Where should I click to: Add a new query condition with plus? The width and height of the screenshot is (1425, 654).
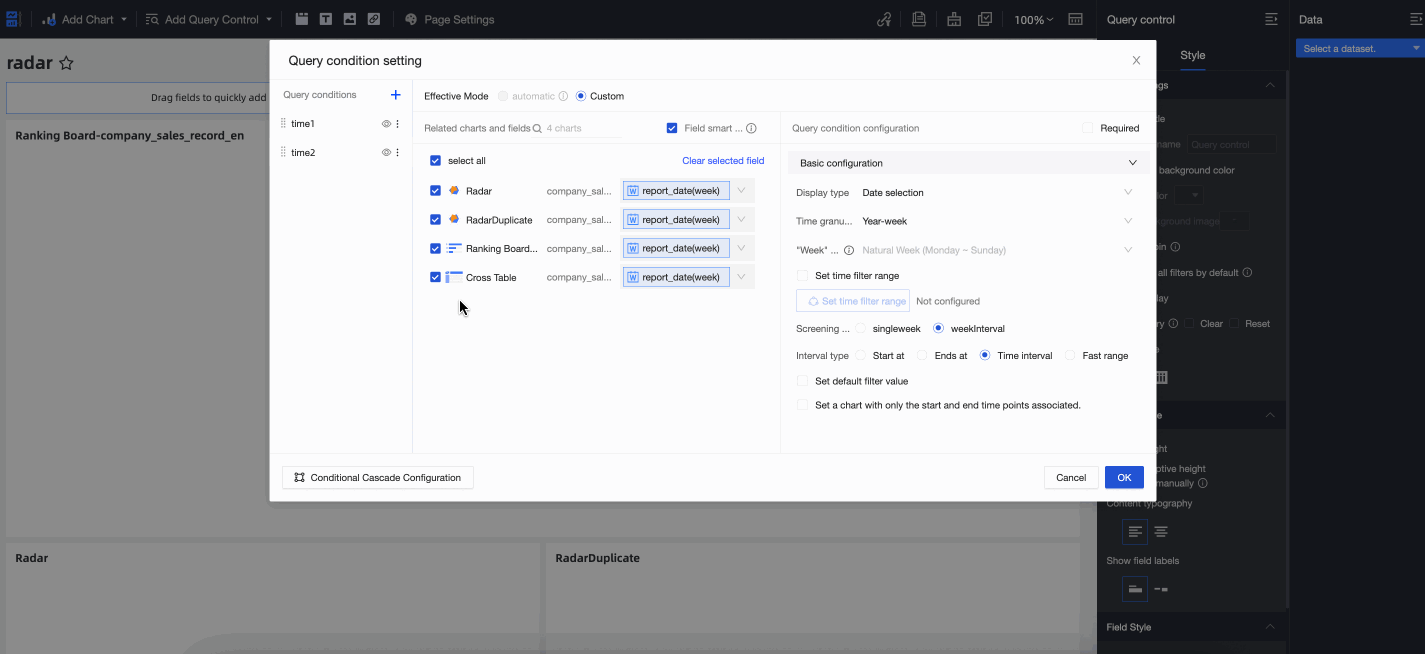click(395, 95)
